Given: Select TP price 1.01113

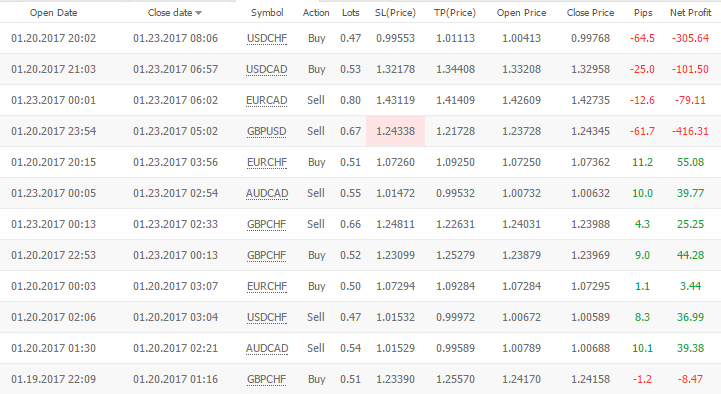Looking at the screenshot, I should coord(455,38).
